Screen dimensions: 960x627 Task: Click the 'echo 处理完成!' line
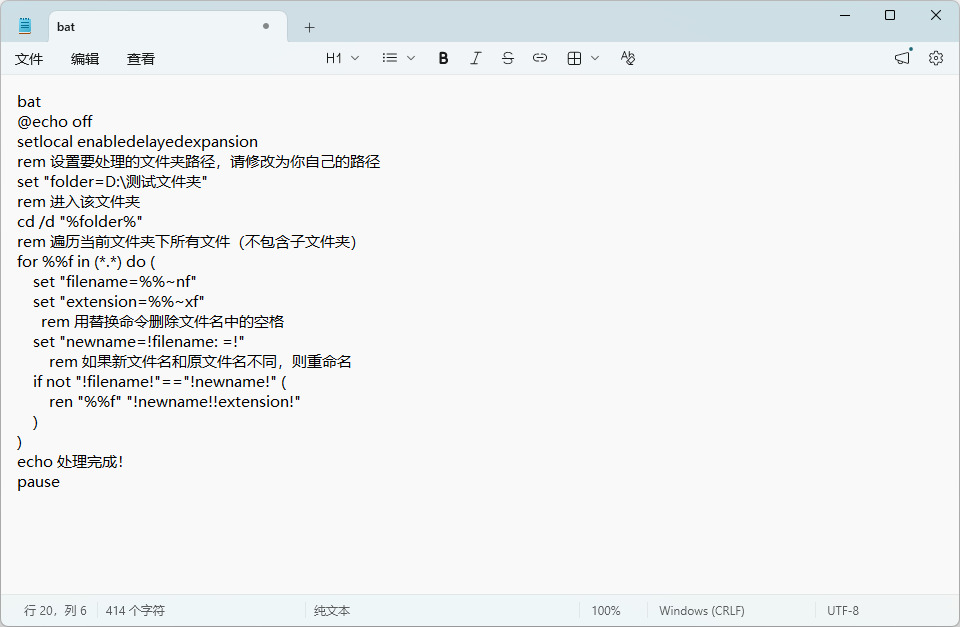pos(70,462)
